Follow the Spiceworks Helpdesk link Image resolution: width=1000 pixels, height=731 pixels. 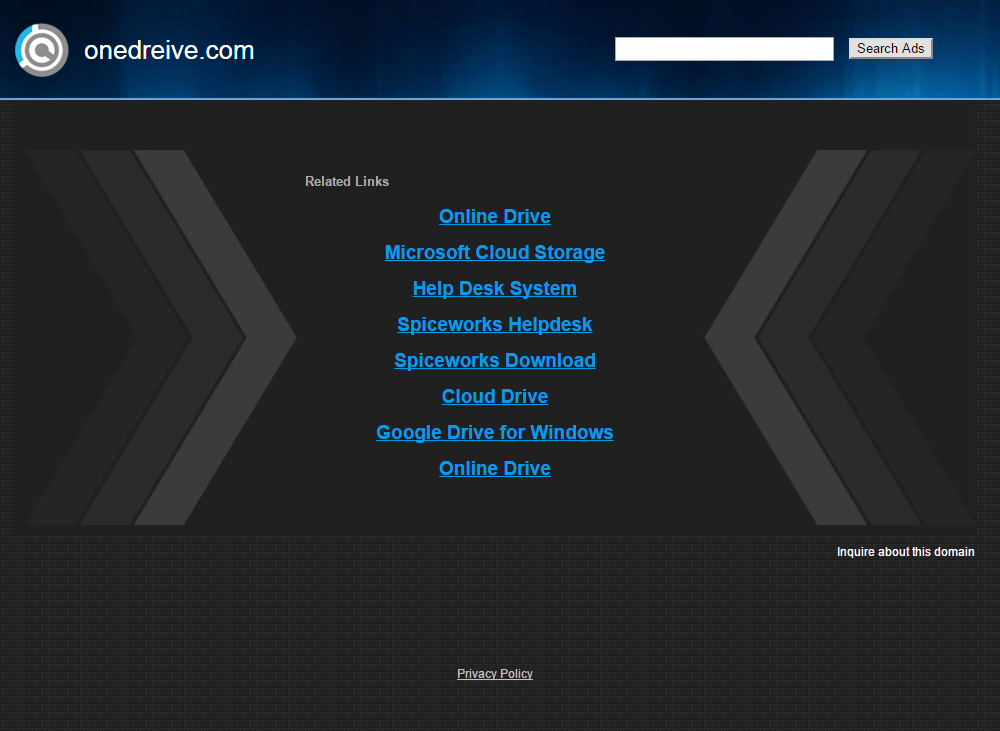pyautogui.click(x=494, y=325)
